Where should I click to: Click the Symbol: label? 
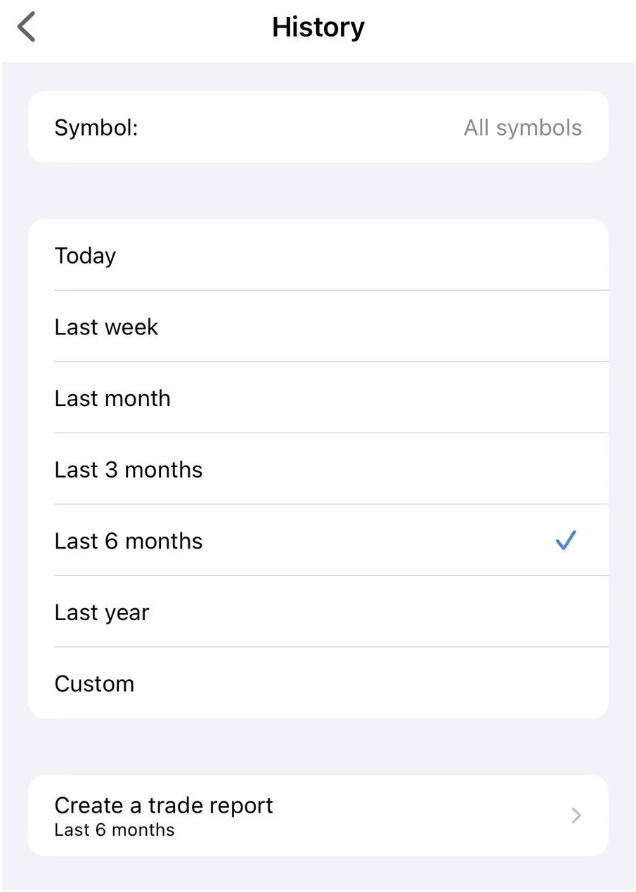coord(96,128)
